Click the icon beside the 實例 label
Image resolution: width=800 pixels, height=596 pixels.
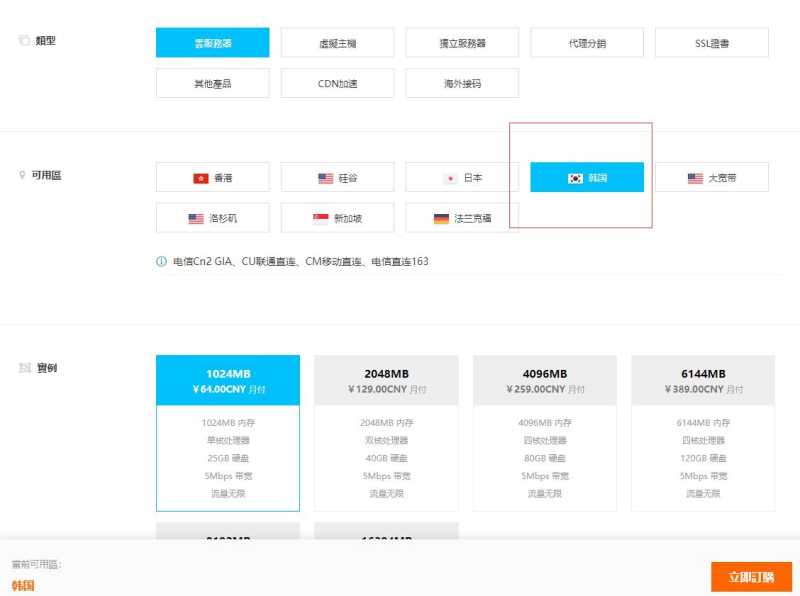pos(25,367)
